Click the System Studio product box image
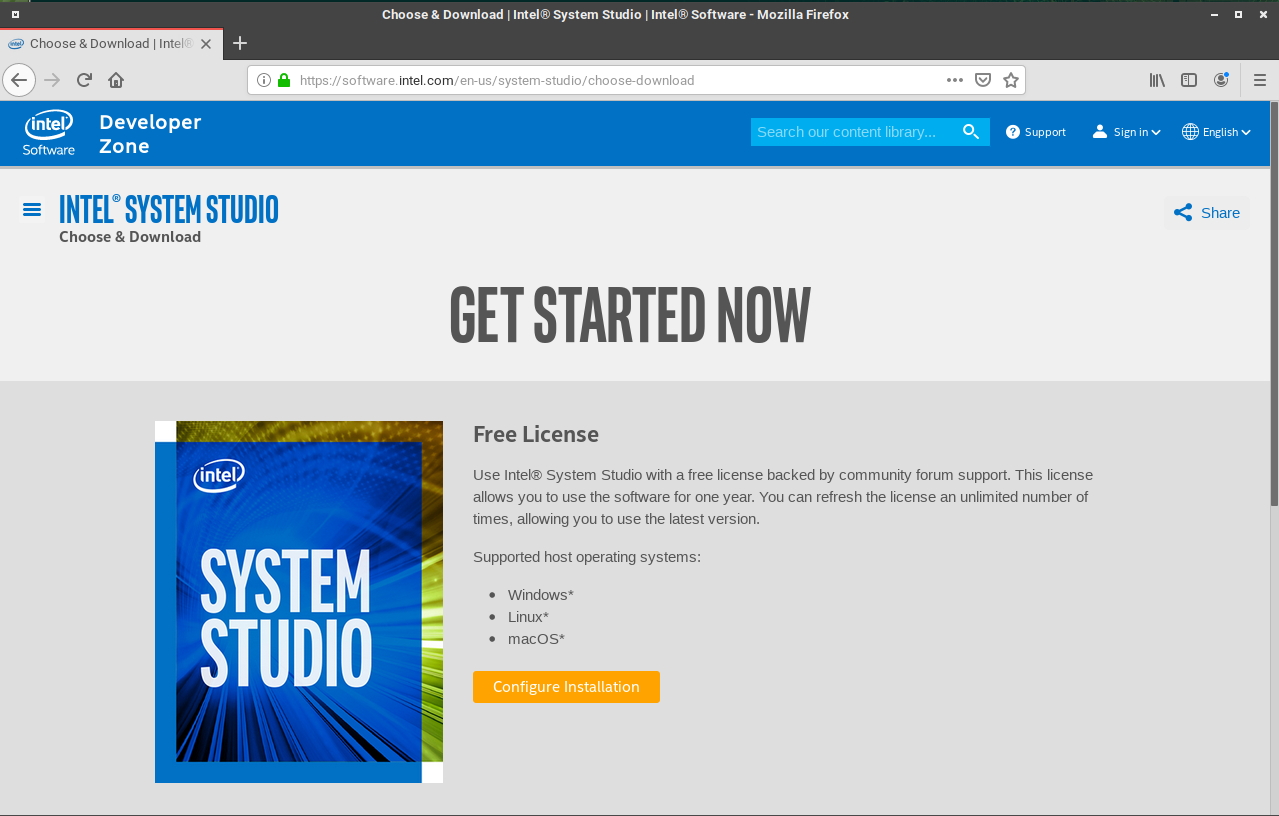1279x816 pixels. pyautogui.click(x=299, y=602)
